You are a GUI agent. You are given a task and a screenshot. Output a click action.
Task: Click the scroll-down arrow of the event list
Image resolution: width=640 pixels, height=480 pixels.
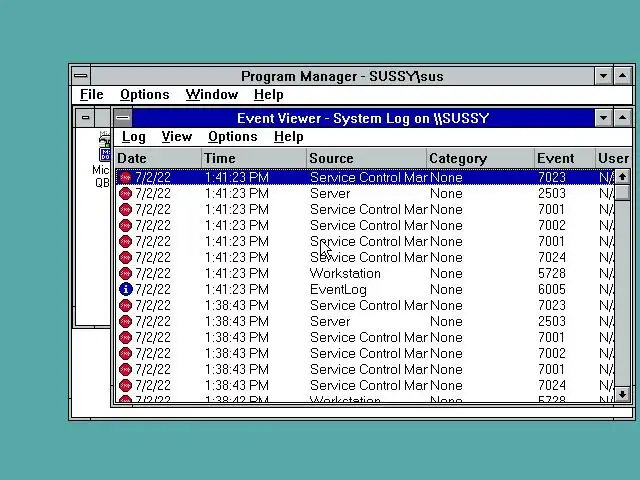[622, 394]
